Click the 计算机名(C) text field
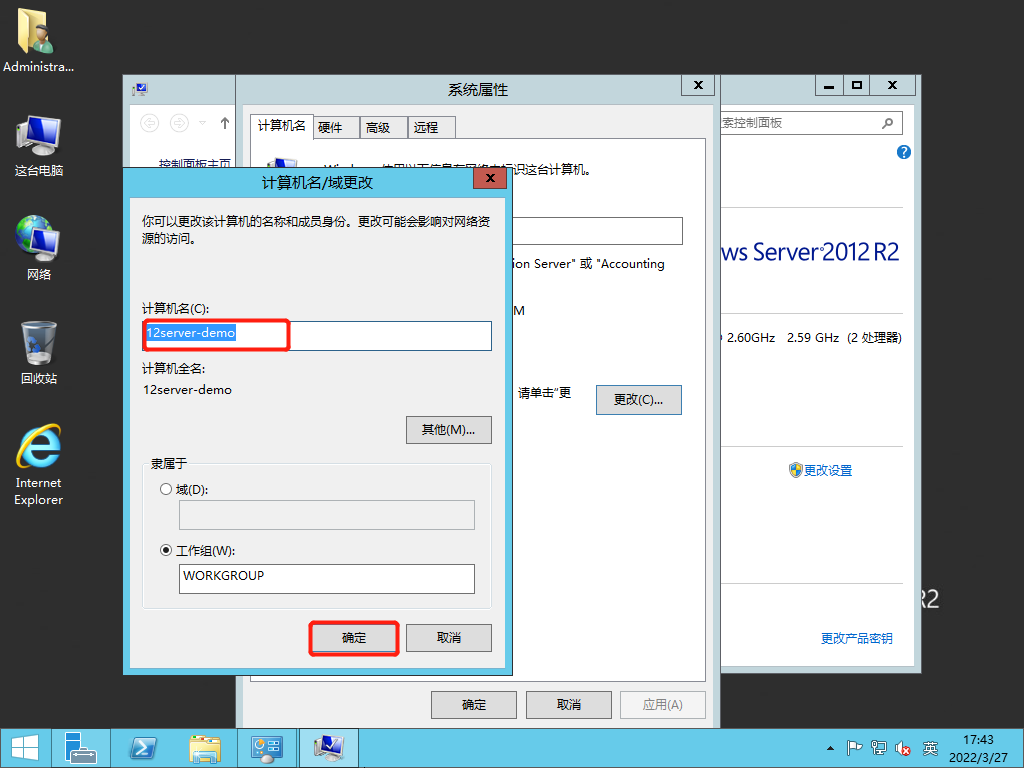Screen dimensions: 1024x768 coord(317,336)
